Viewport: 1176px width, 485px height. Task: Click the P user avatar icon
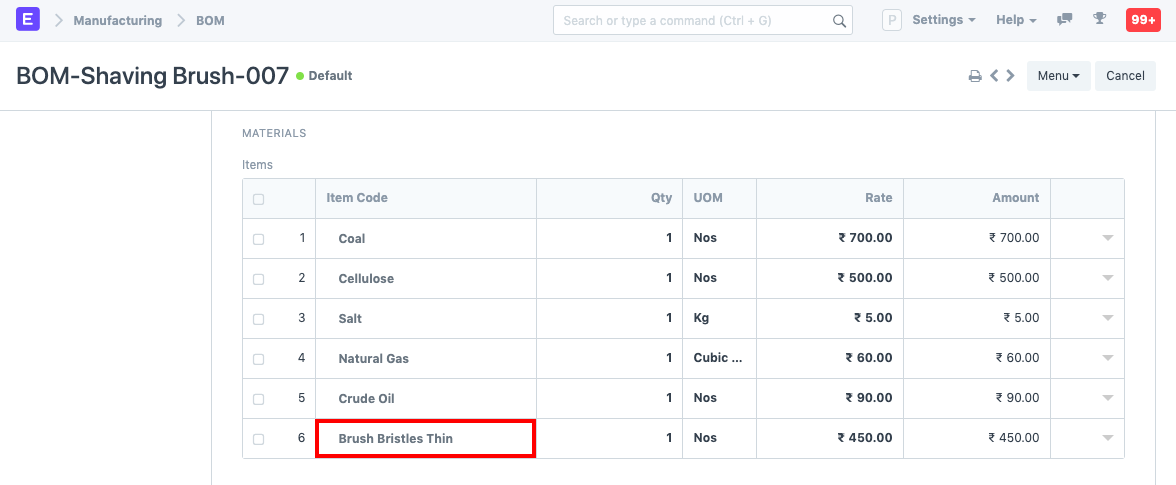point(891,20)
